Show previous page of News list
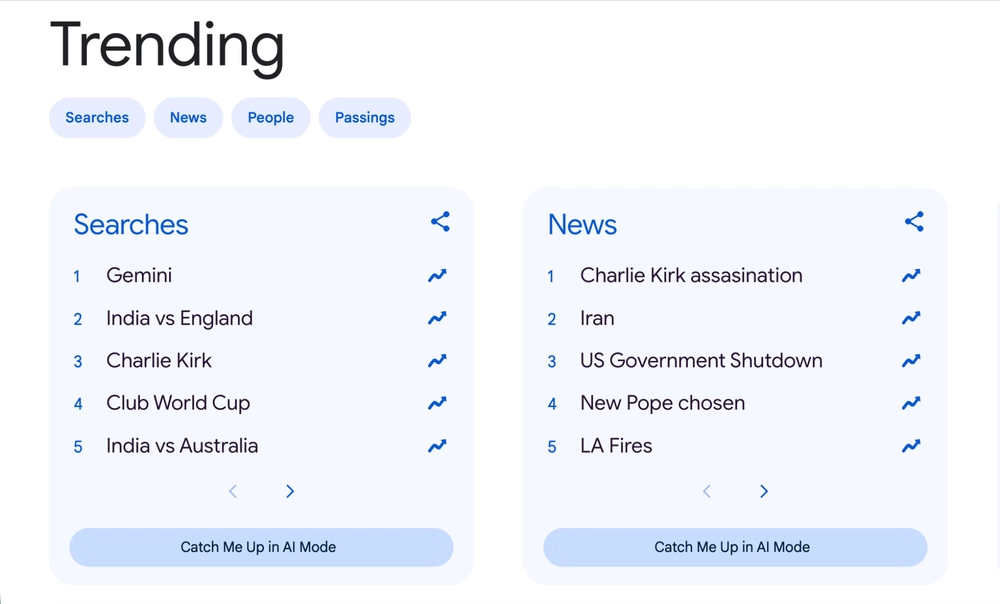 [707, 491]
